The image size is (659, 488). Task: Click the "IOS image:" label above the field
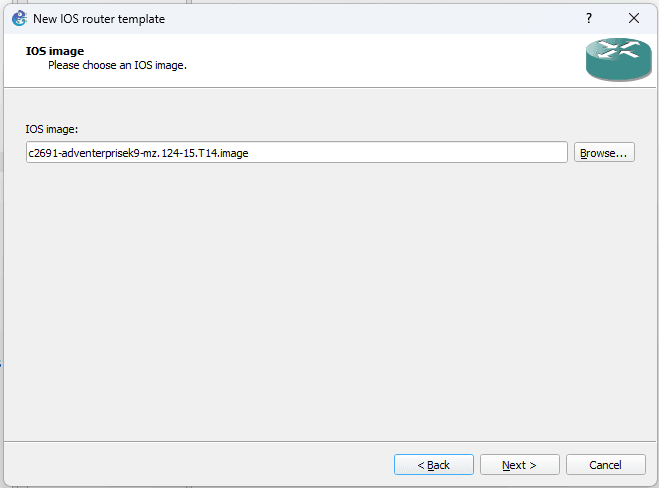(x=52, y=129)
